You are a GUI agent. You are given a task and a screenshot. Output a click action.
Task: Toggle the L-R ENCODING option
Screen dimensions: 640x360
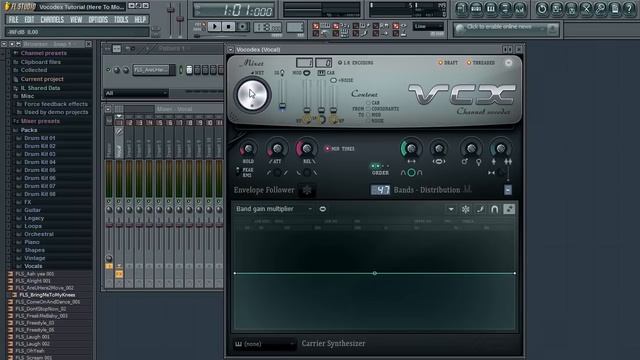[x=340, y=63]
